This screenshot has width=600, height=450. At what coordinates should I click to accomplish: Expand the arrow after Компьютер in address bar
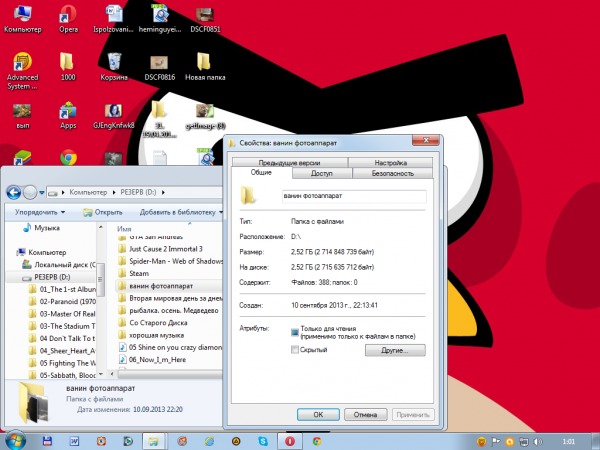[x=114, y=192]
